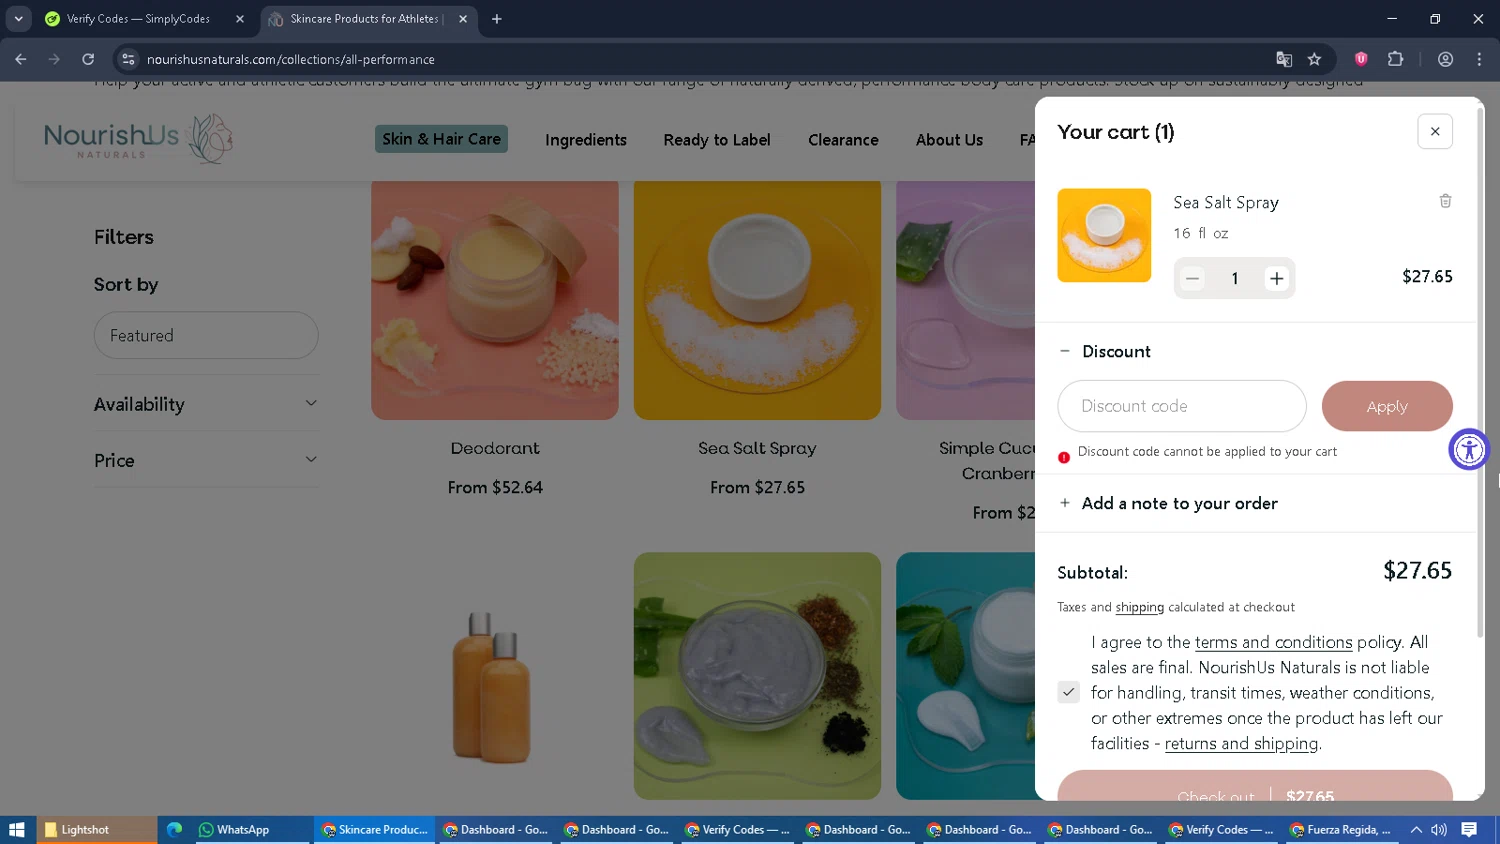Switch to the Verify Codes SimplyCodes browser tab

click(x=138, y=19)
